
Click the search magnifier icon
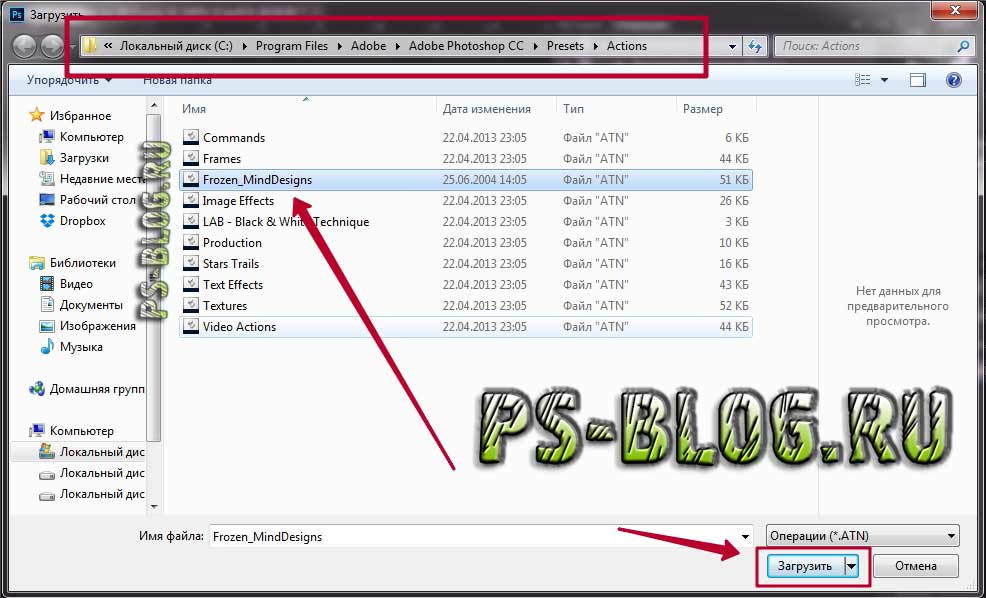pyautogui.click(x=963, y=46)
